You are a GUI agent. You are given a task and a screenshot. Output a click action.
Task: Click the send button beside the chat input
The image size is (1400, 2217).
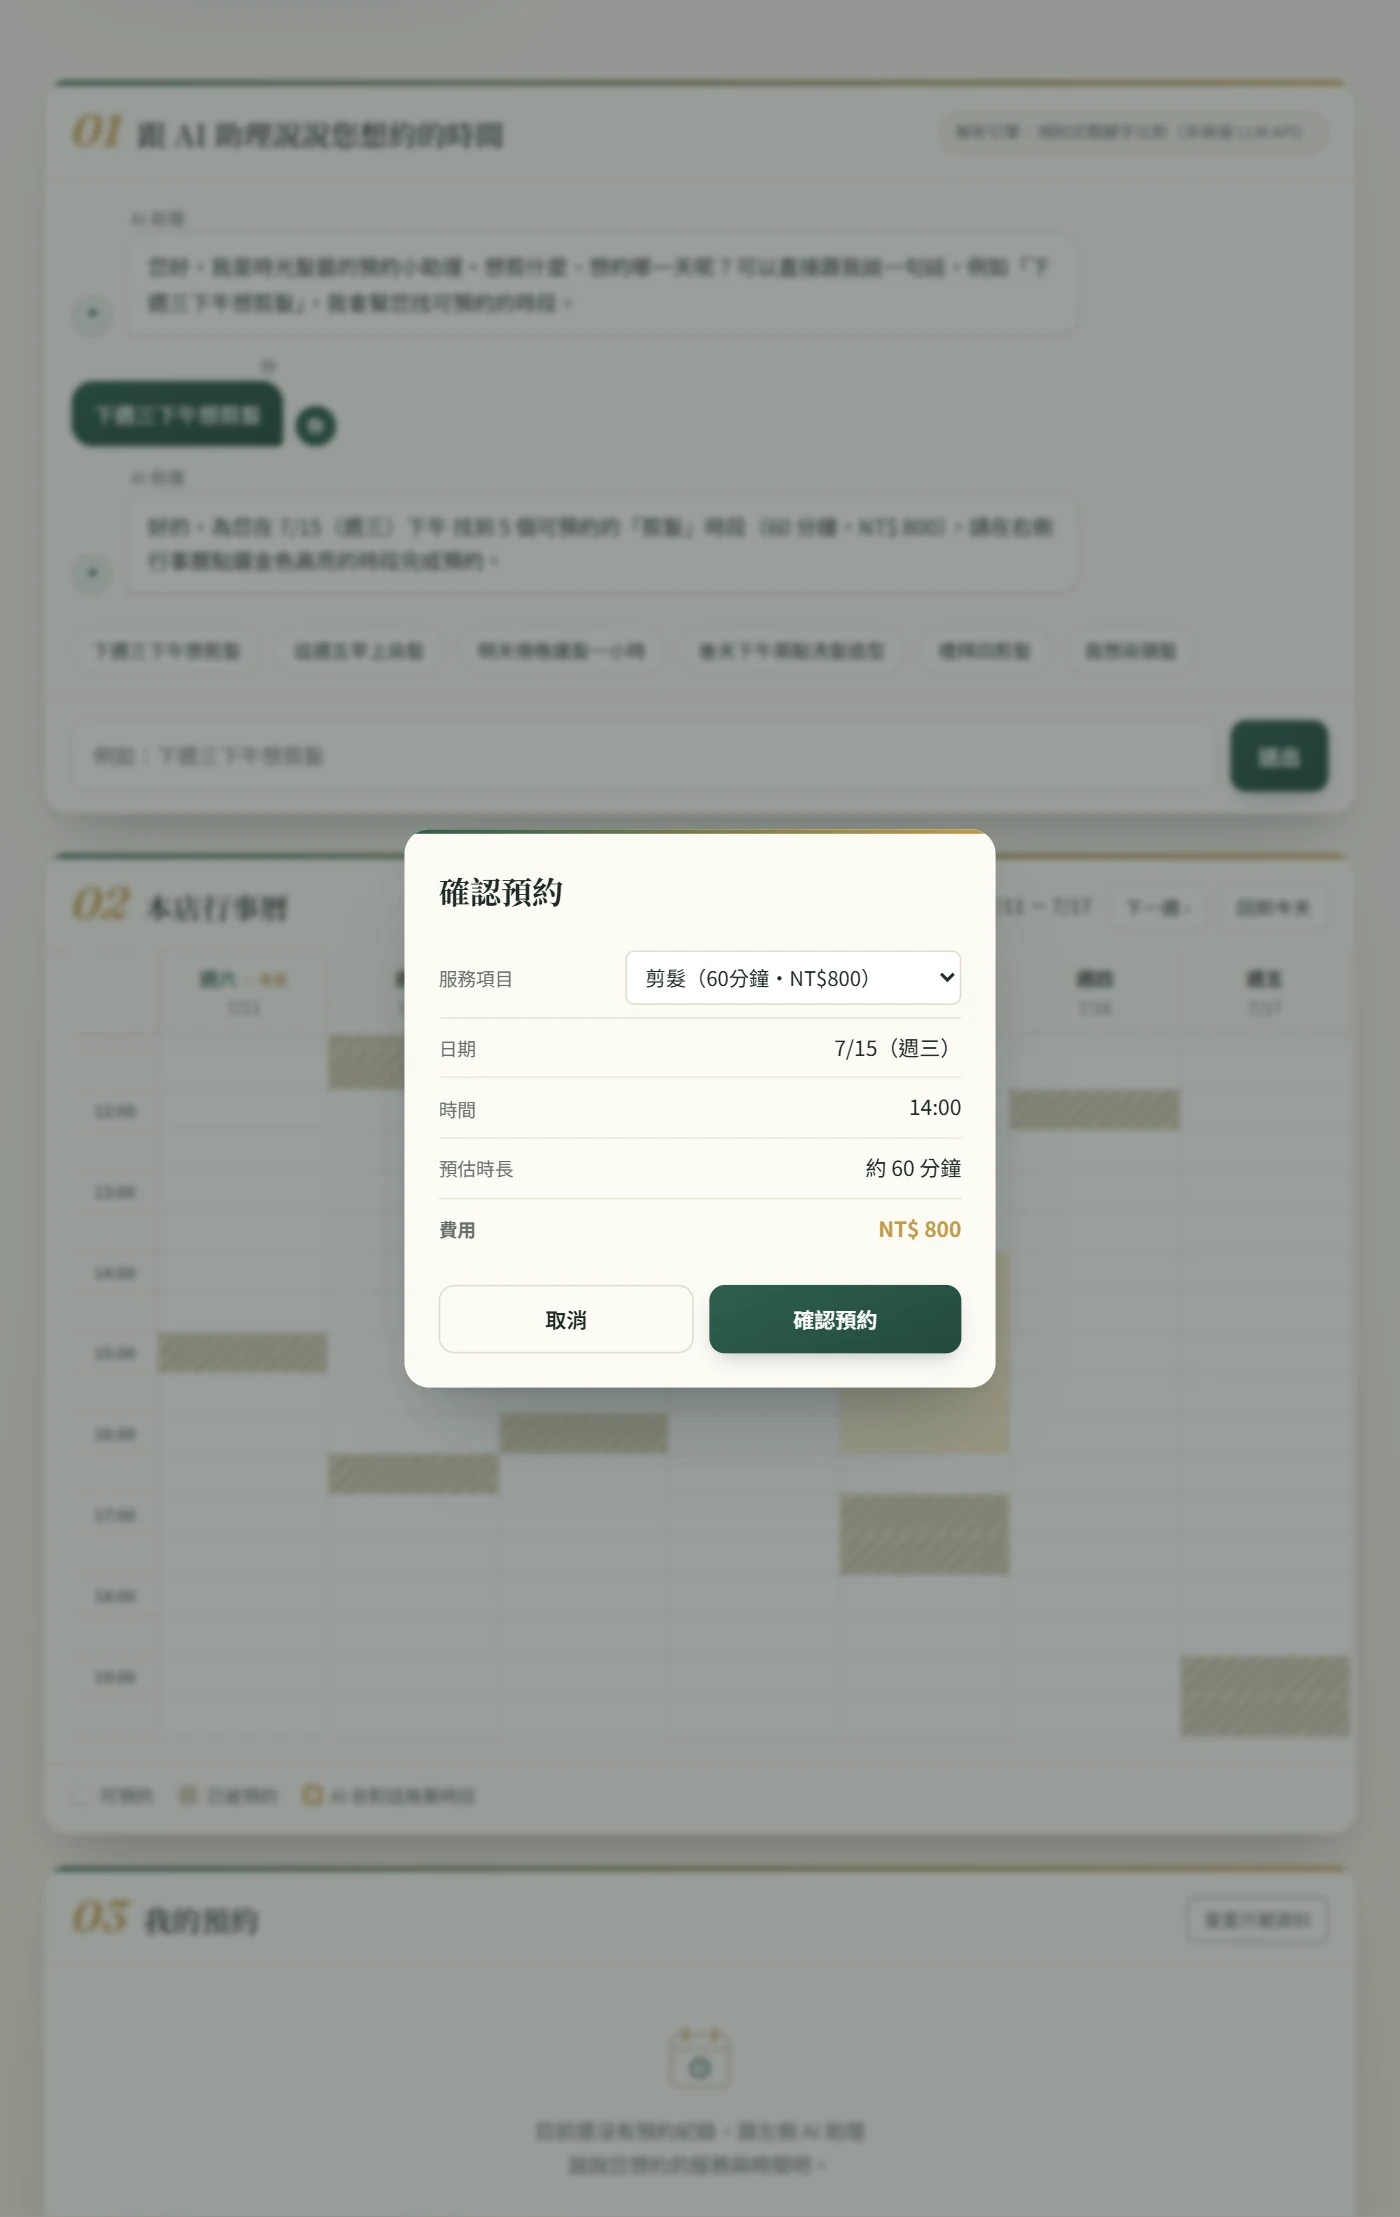pyautogui.click(x=1278, y=756)
